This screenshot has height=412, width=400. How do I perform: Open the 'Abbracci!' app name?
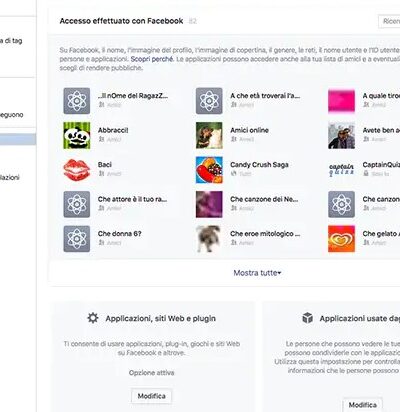click(x=113, y=130)
